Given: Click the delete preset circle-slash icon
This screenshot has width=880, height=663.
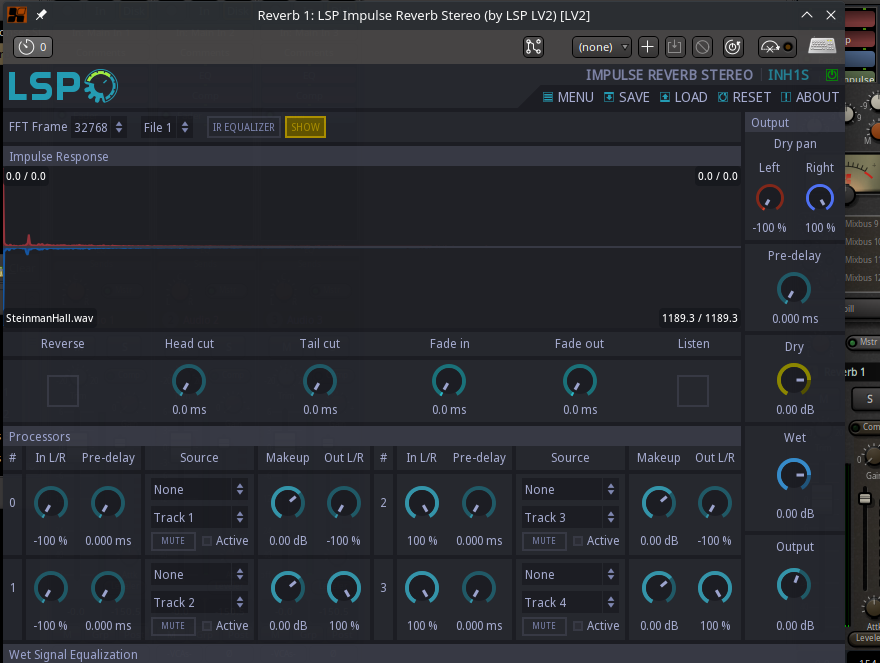Looking at the screenshot, I should (x=702, y=47).
